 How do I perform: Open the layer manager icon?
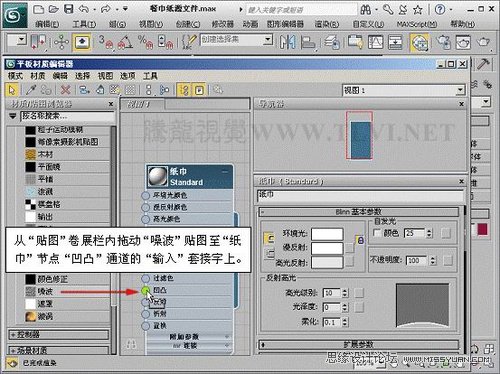(332, 42)
